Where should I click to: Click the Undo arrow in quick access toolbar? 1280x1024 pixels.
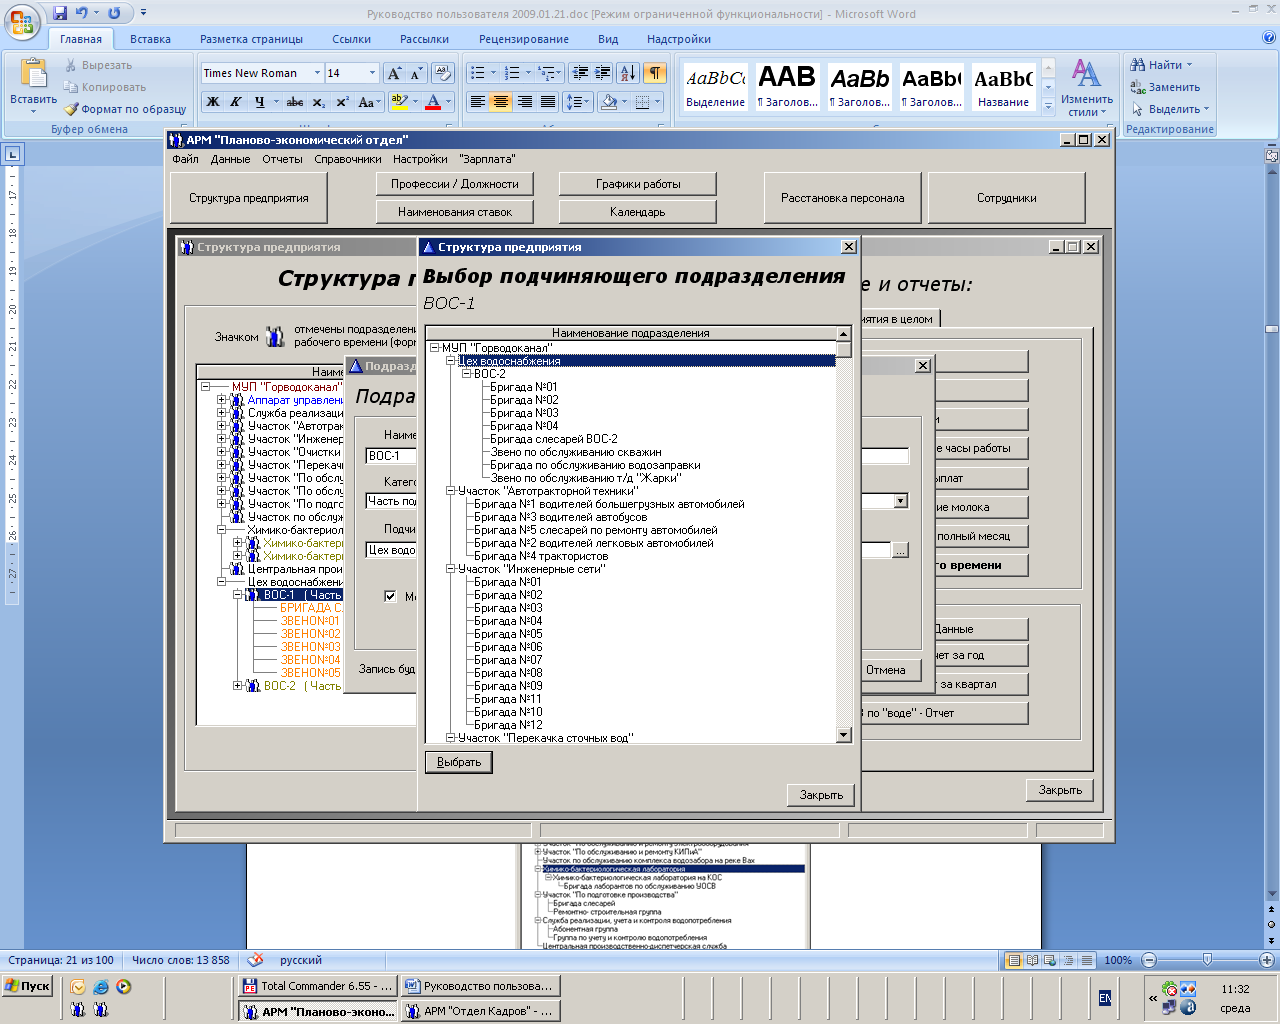point(82,13)
